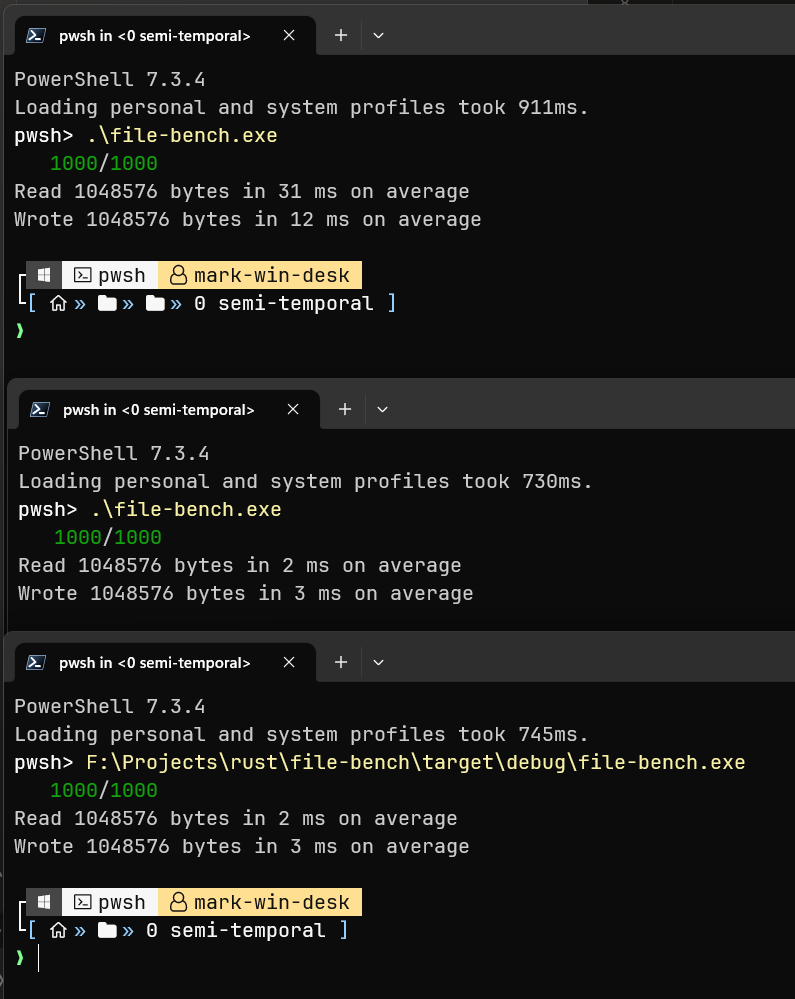Click the pwsh shell segment in the 911ms window prompt

pyautogui.click(x=110, y=275)
